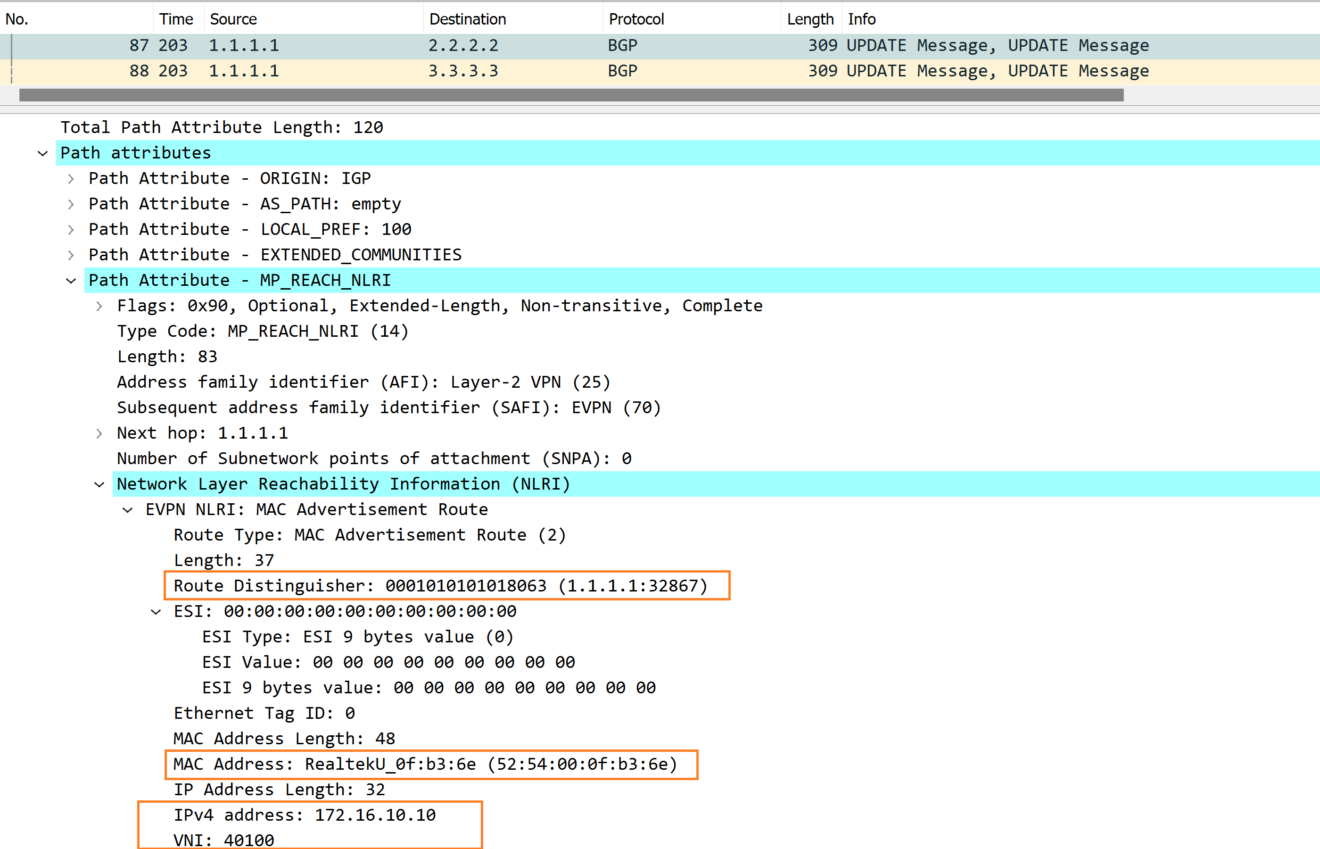Screen dimensions: 1320x849
Task: Click the Protocol column header
Action: tap(636, 18)
